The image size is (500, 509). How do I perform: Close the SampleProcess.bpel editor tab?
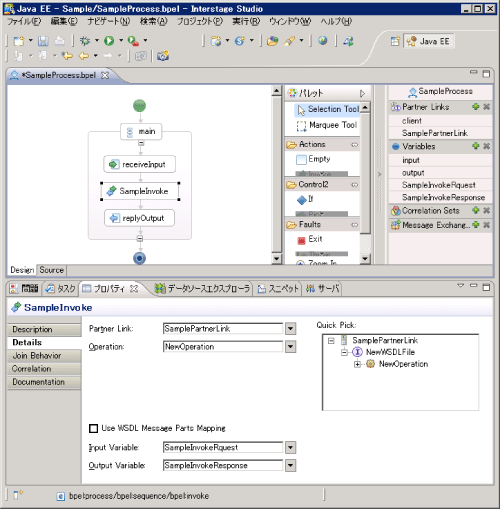tap(105, 75)
